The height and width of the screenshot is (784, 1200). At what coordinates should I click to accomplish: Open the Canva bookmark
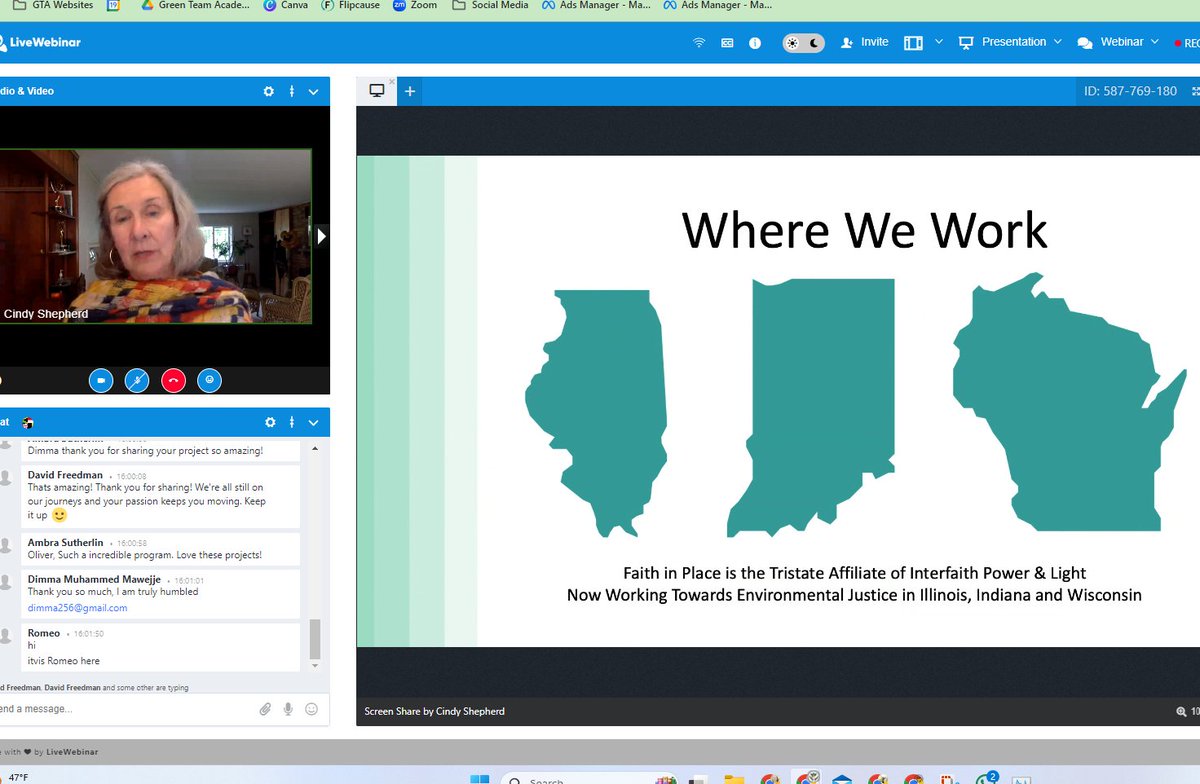click(286, 5)
